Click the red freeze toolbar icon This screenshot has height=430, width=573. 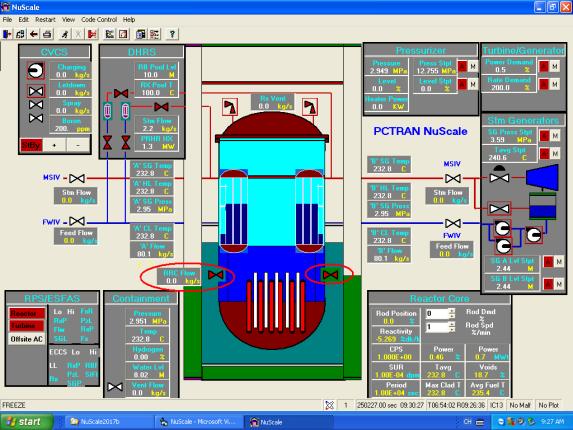coord(92,34)
